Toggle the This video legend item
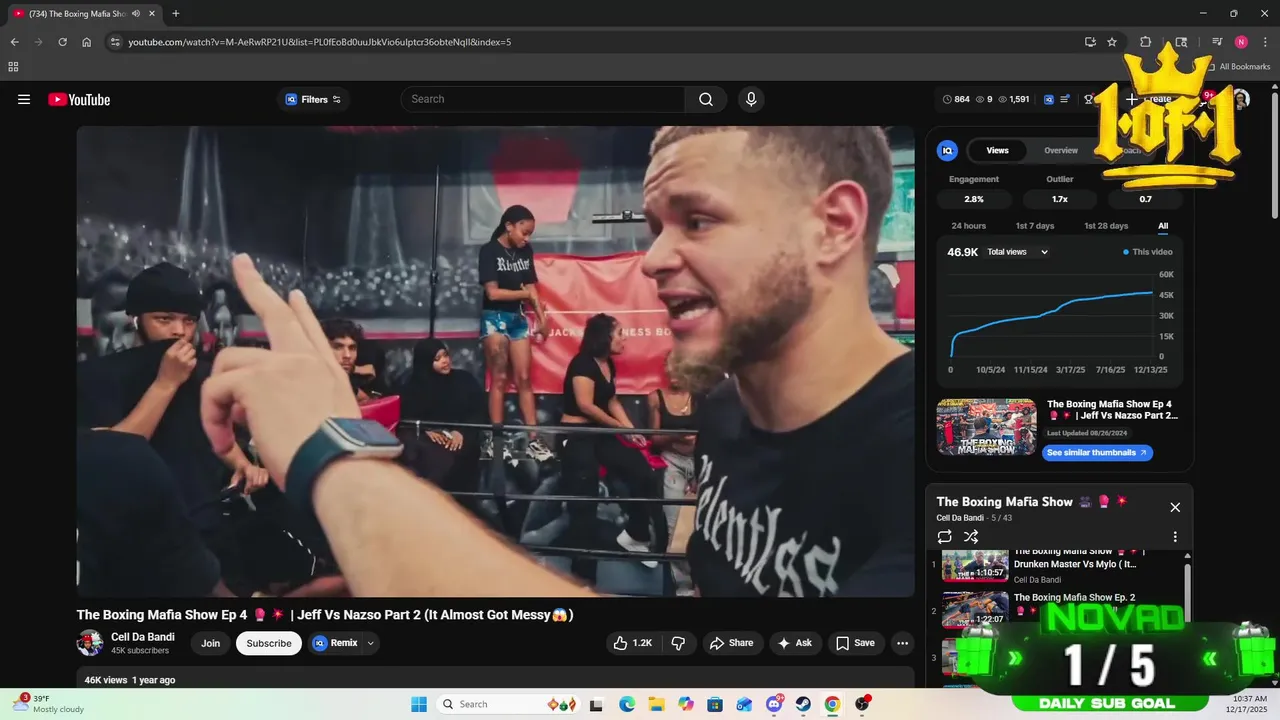Viewport: 1280px width, 720px height. coord(1148,252)
